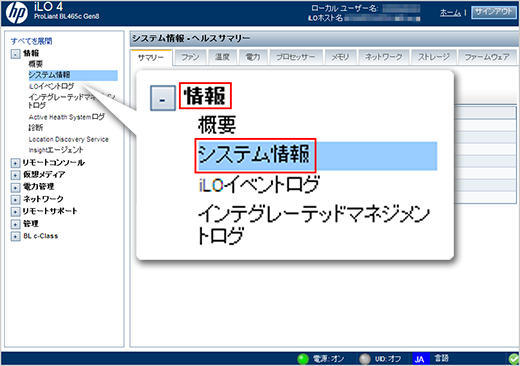Click the 言語 language selector text

point(442,358)
